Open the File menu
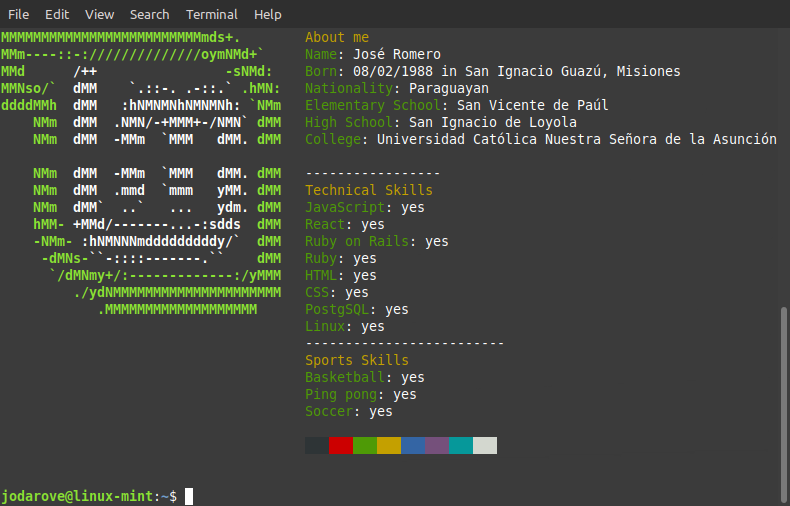Image resolution: width=790 pixels, height=506 pixels. pyautogui.click(x=18, y=15)
